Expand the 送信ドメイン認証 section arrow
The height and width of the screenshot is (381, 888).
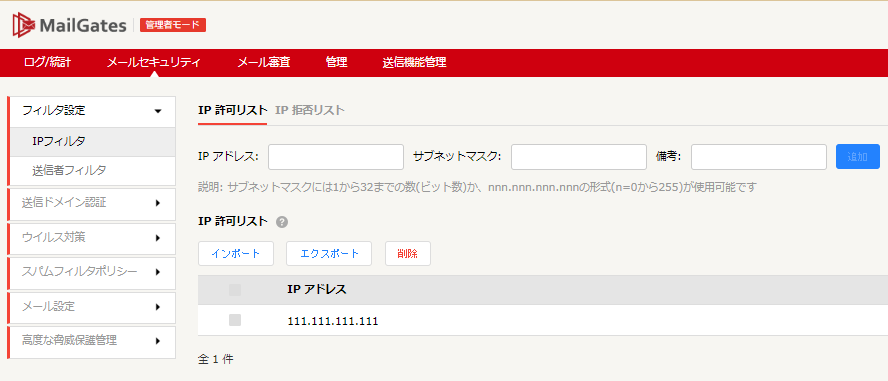158,203
